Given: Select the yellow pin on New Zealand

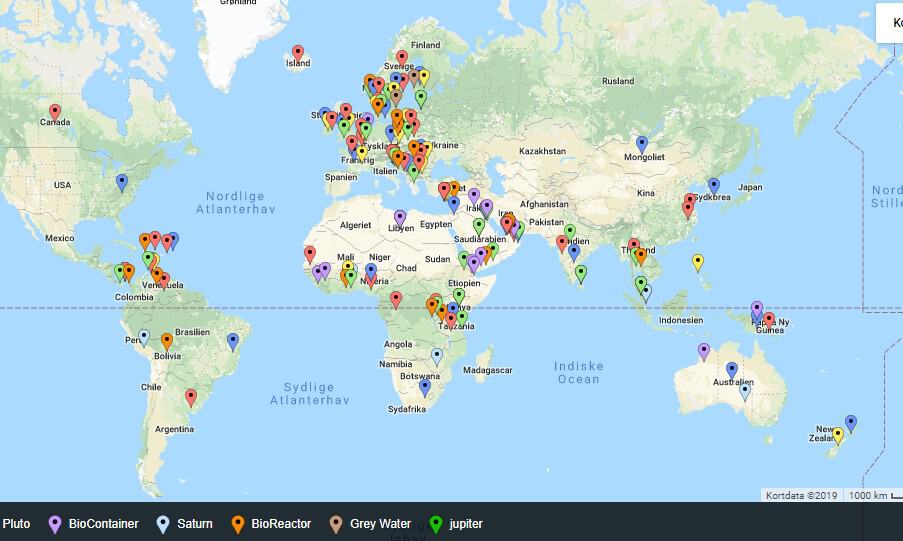Looking at the screenshot, I should click(838, 436).
